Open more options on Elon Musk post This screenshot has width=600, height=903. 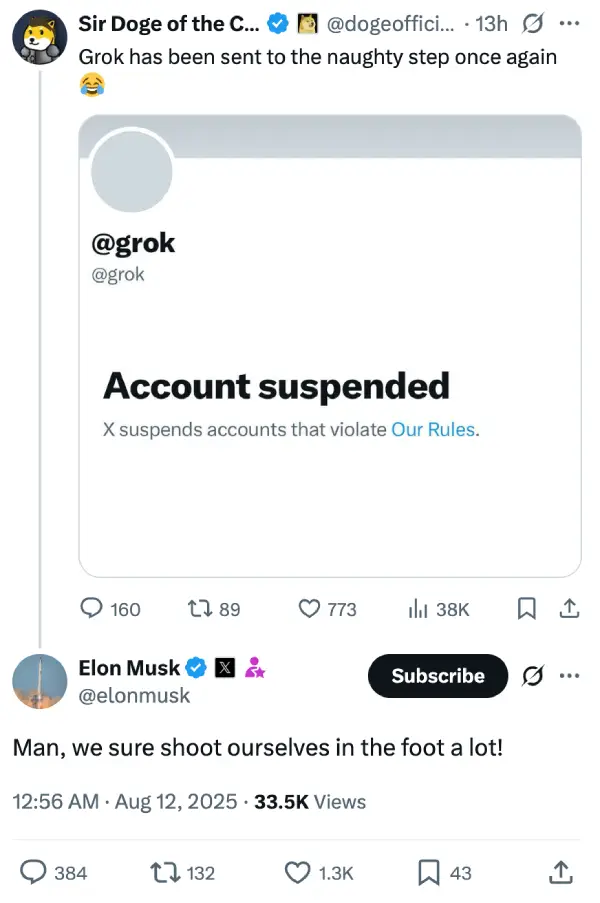point(569,676)
